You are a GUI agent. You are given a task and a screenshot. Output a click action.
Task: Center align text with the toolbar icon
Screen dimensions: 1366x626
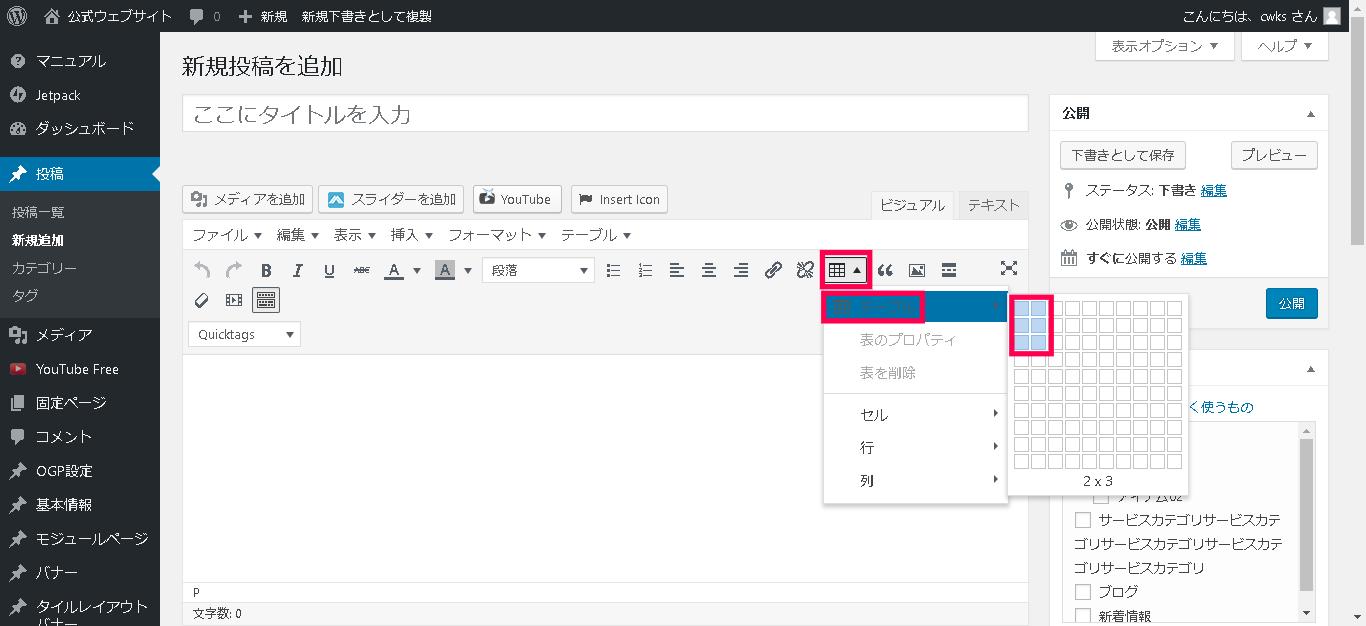click(709, 270)
